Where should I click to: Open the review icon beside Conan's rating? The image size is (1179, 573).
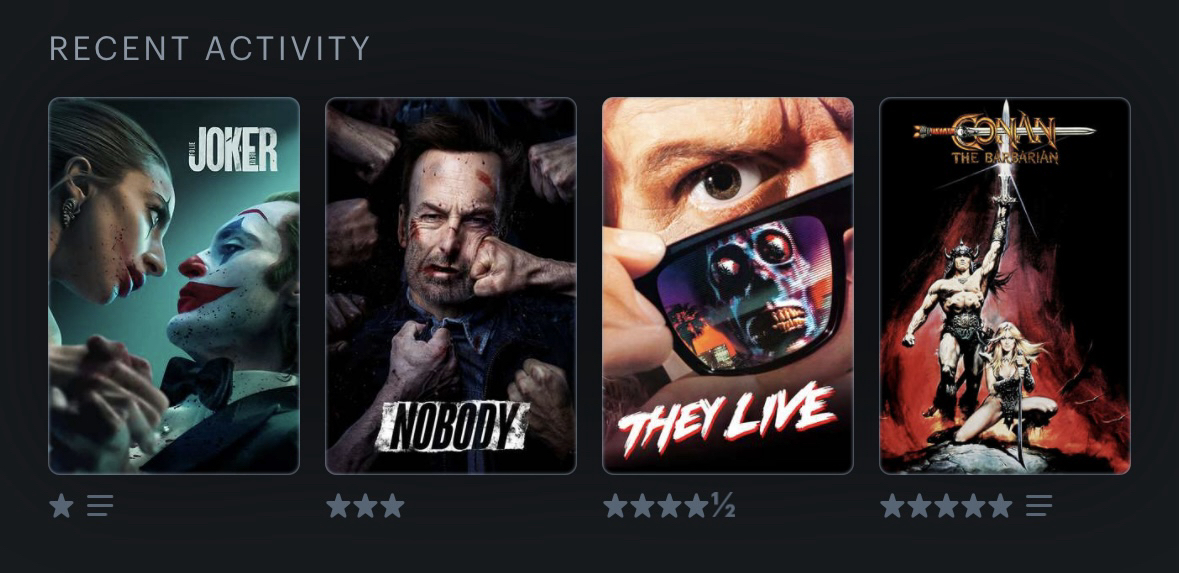pyautogui.click(x=1039, y=506)
